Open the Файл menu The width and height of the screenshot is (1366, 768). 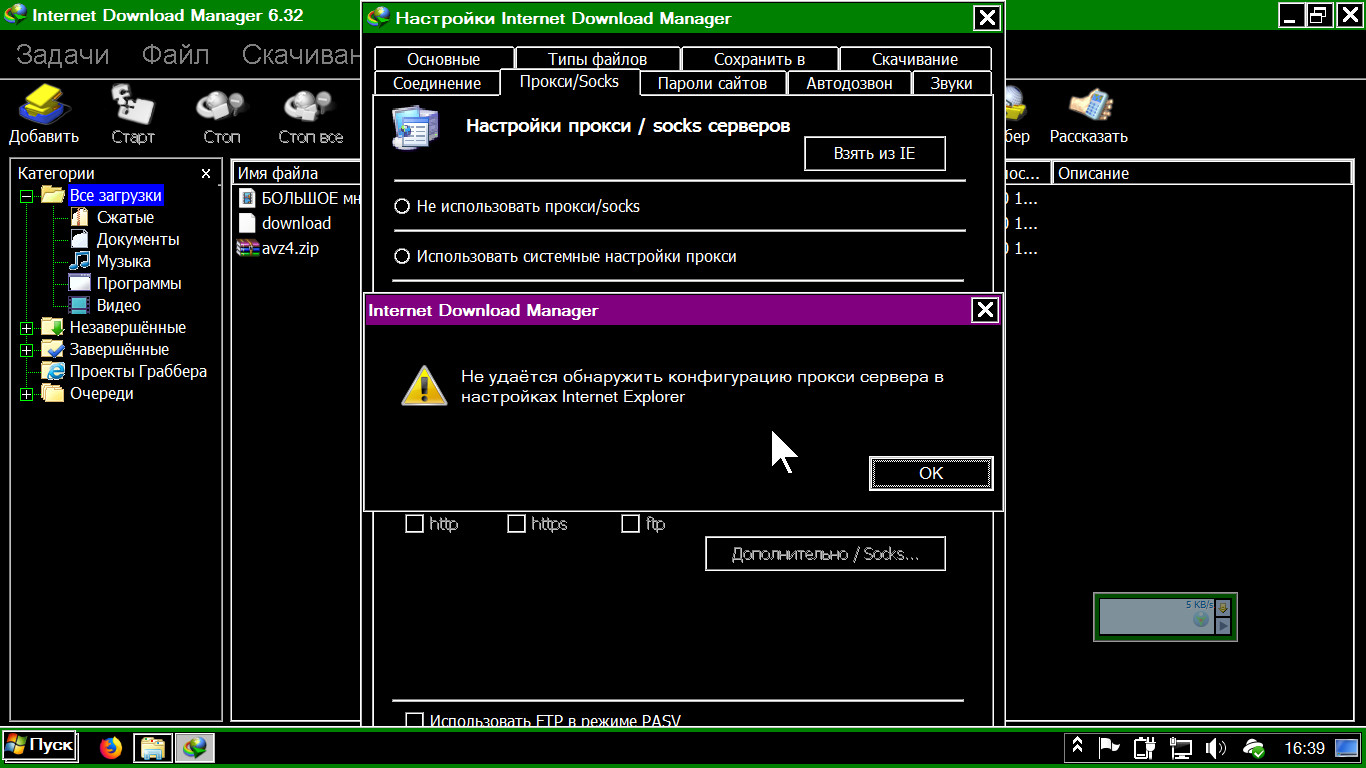point(176,55)
